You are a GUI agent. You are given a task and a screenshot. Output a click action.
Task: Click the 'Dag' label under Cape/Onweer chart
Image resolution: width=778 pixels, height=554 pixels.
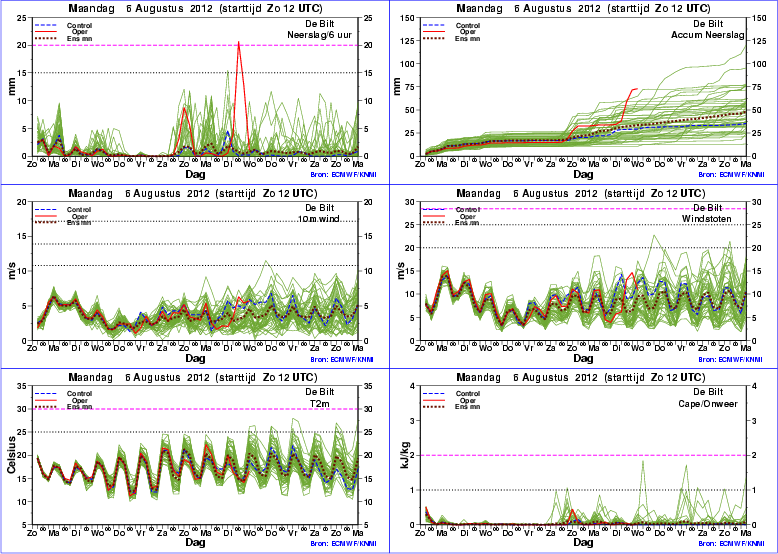click(584, 543)
